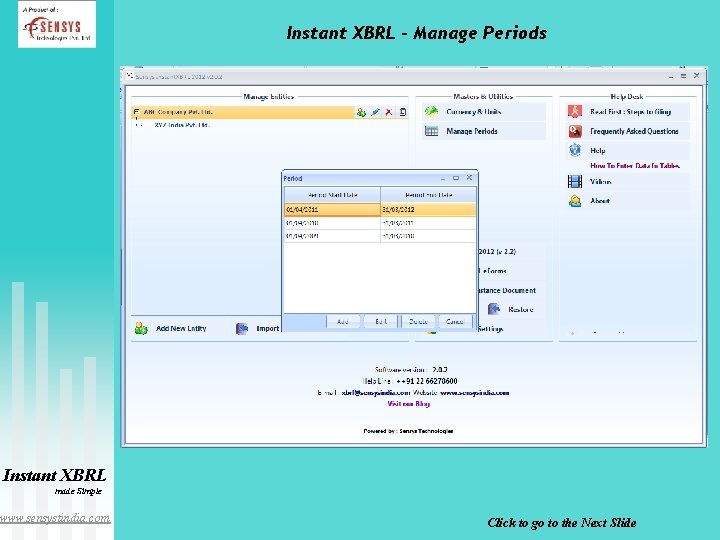720x540 pixels.
Task: Click the Sensys website link
Action: click(474, 393)
